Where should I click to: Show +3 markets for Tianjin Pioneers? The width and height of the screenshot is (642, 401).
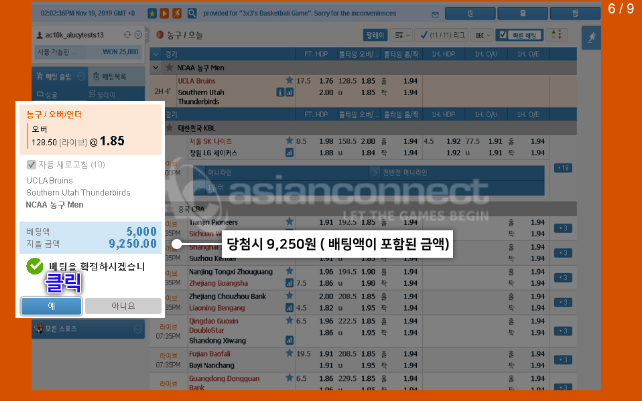click(x=563, y=228)
